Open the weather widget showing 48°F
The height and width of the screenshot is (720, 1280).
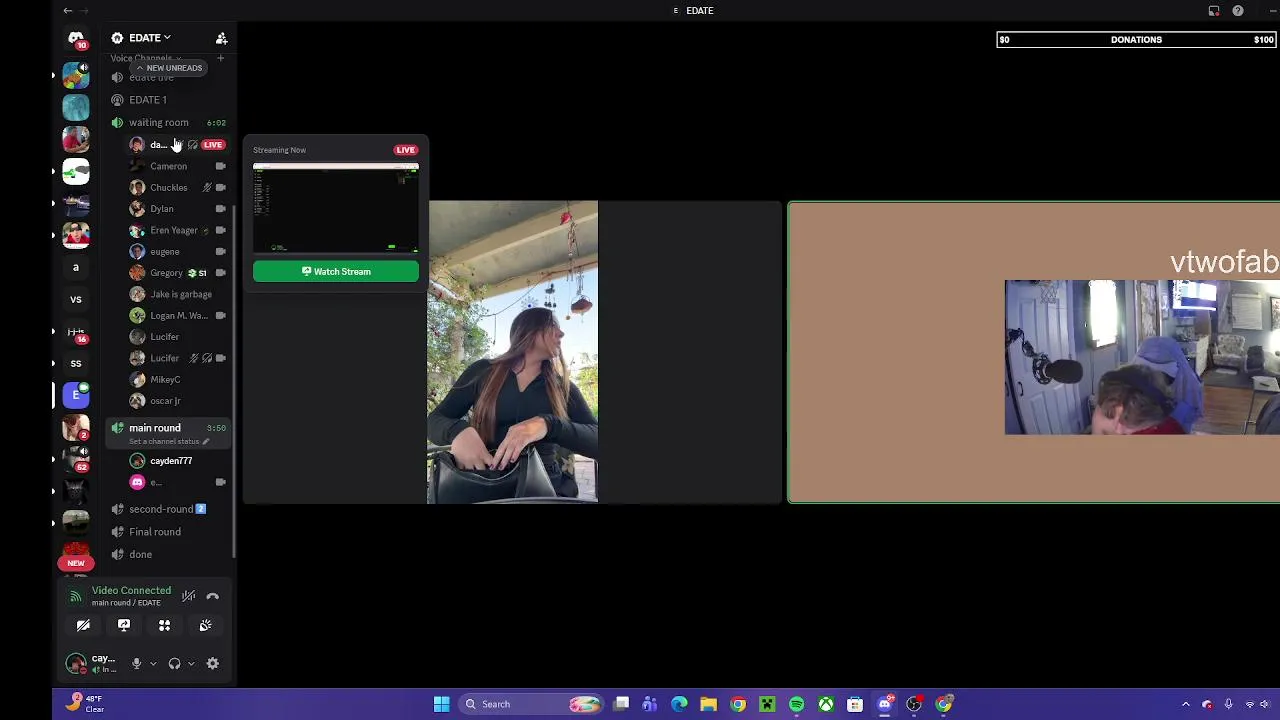(x=84, y=703)
